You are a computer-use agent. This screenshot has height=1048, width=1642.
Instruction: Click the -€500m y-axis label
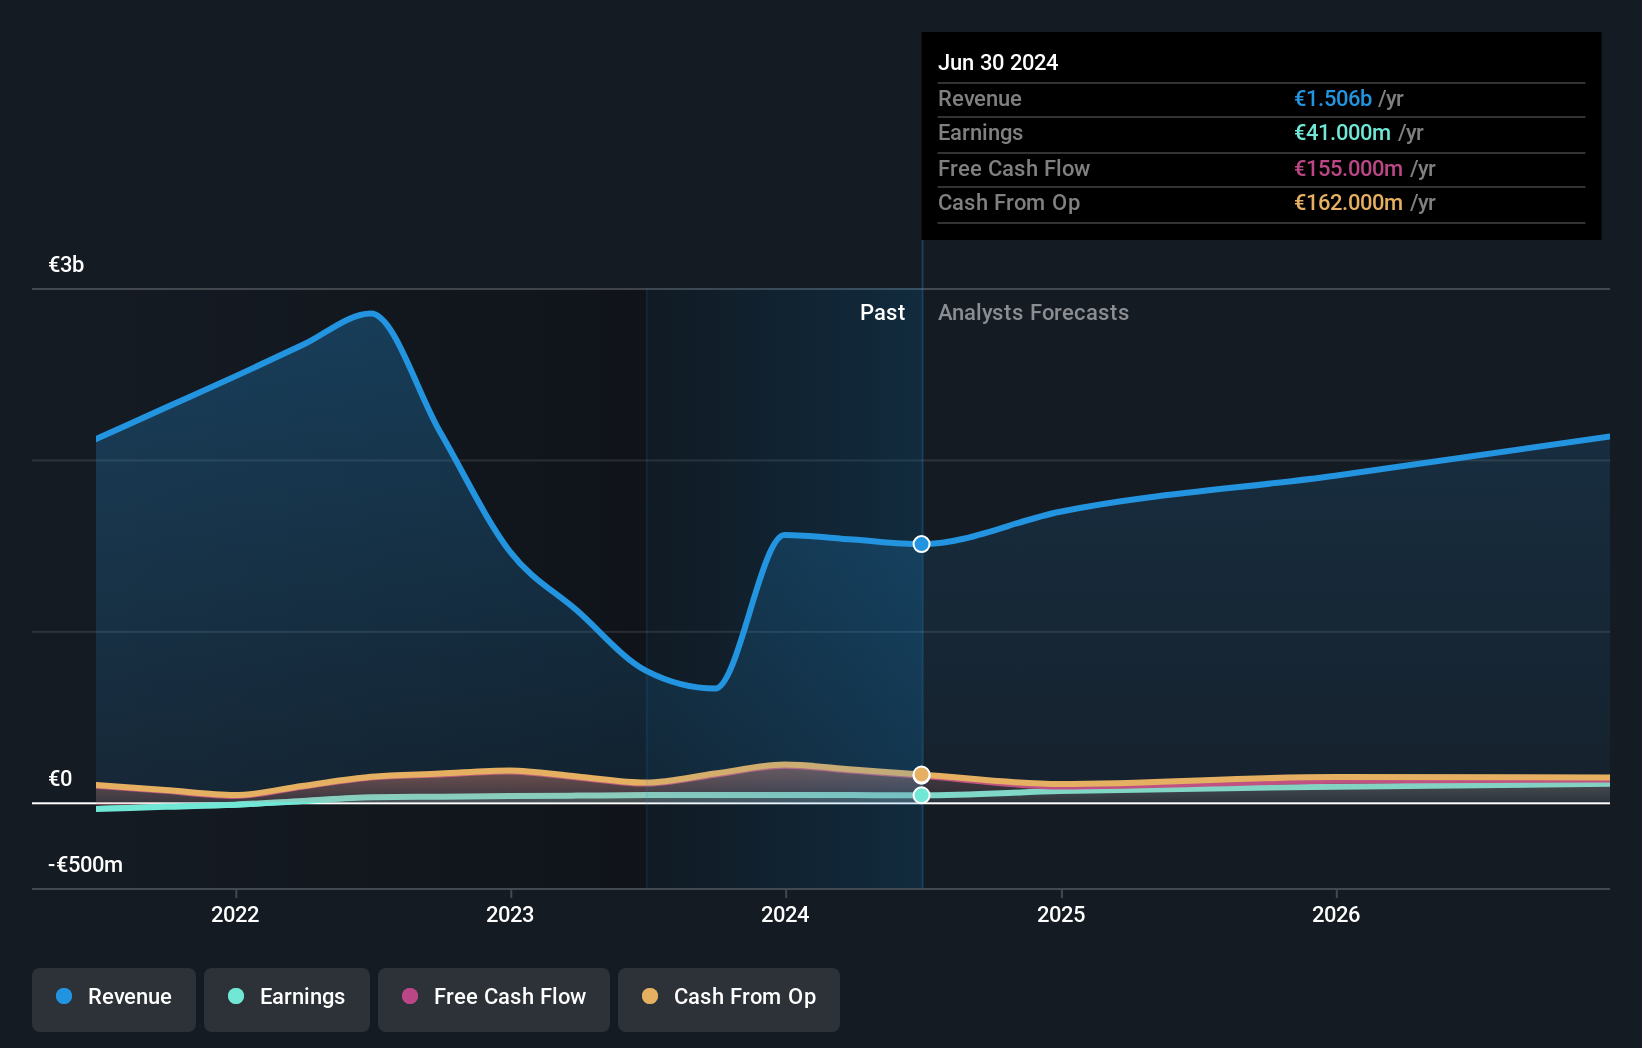click(85, 864)
